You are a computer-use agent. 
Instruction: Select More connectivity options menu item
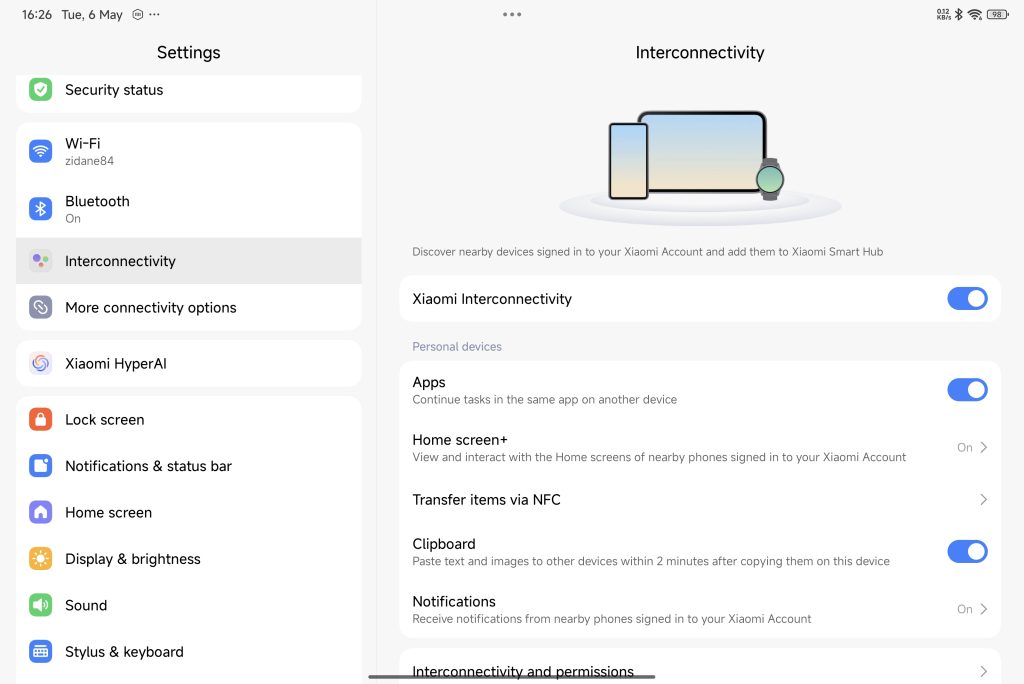[150, 308]
